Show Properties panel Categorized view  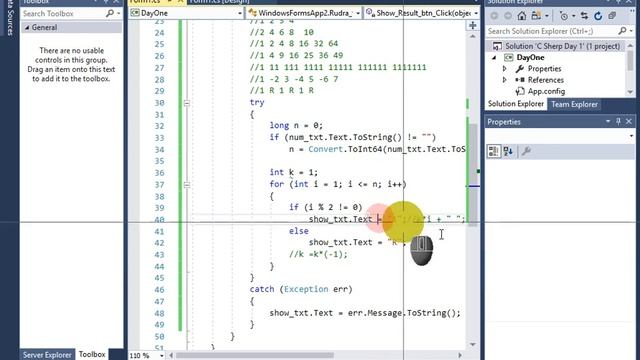494,151
